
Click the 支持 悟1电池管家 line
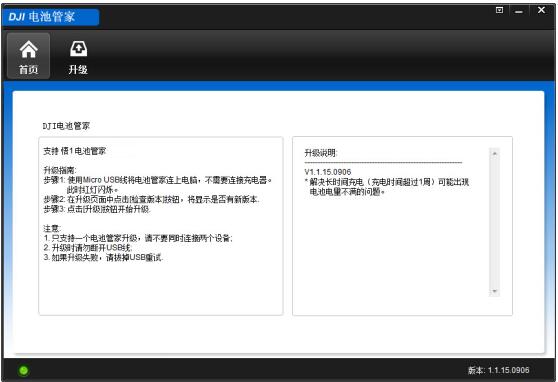pyautogui.click(x=75, y=151)
